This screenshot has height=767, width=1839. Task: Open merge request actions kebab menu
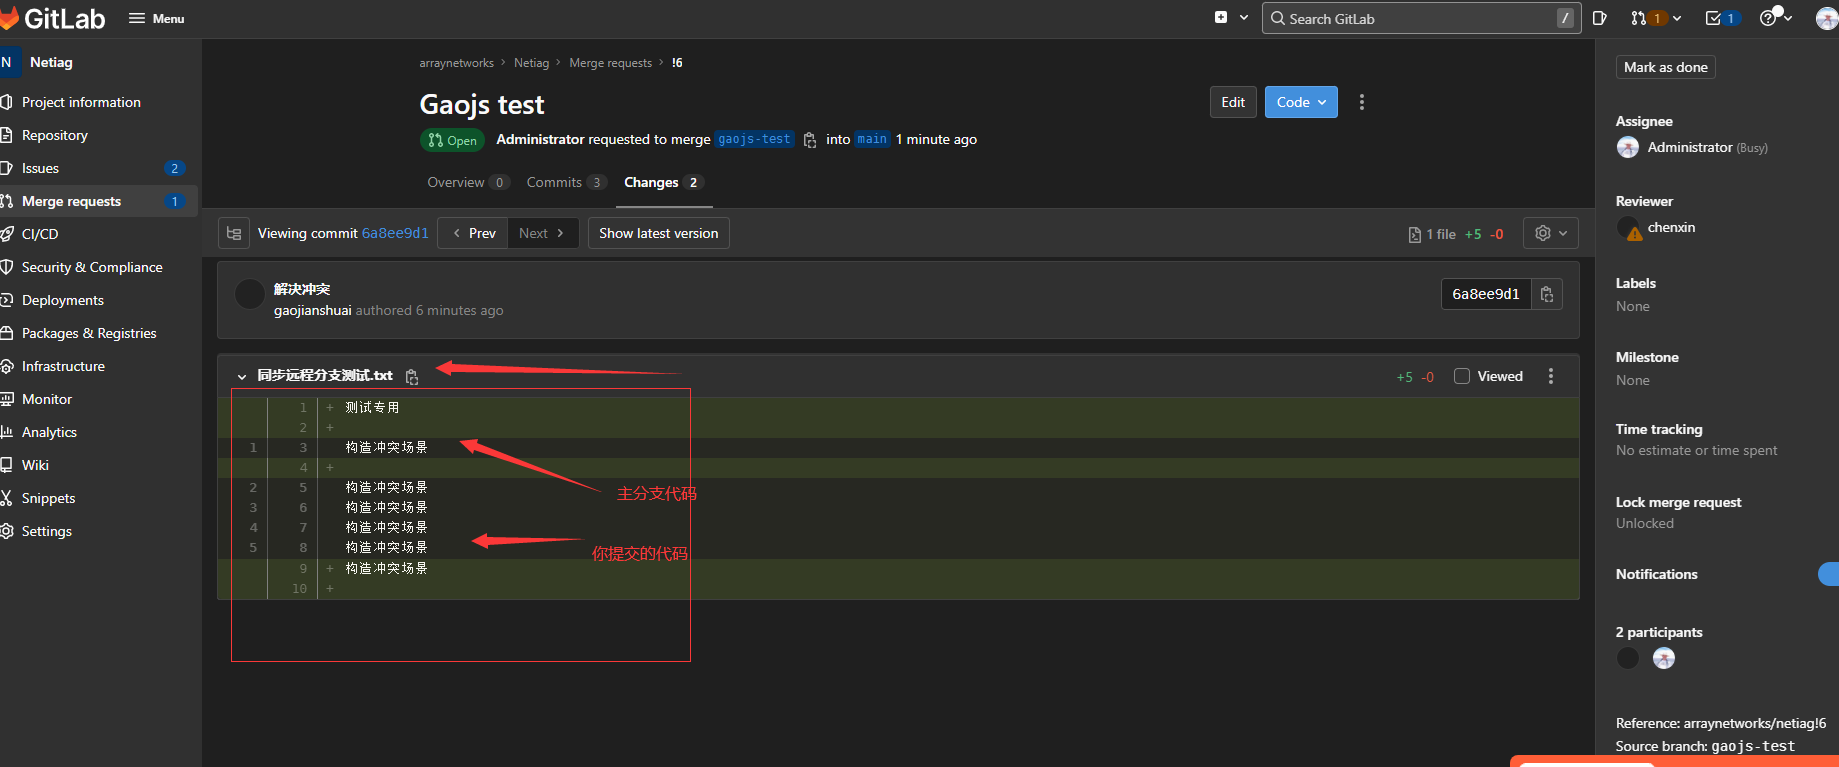coord(1361,102)
